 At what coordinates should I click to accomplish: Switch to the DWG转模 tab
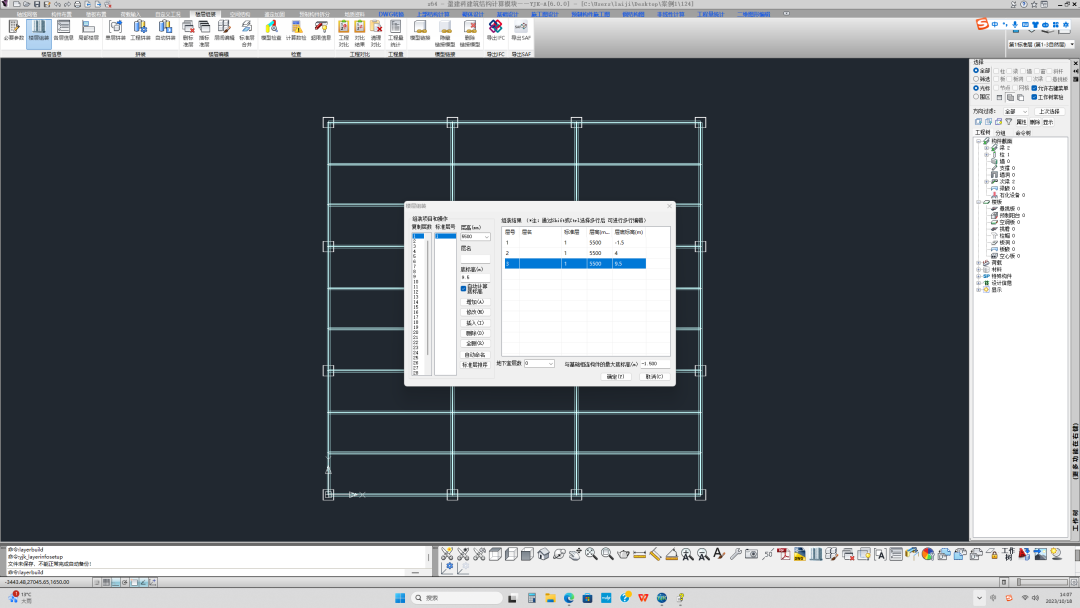click(x=391, y=14)
